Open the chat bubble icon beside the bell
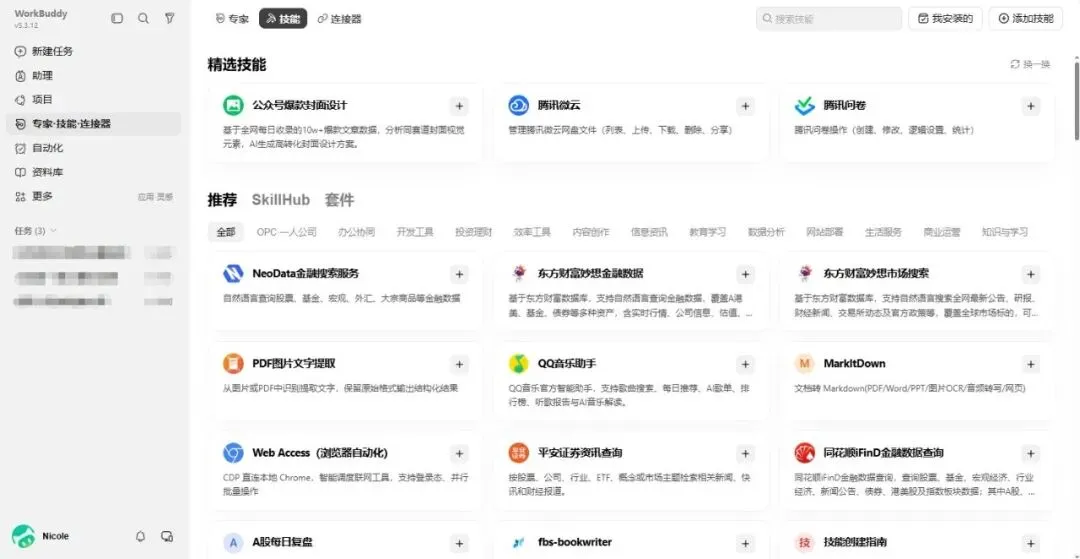The width and height of the screenshot is (1080, 559). (166, 536)
